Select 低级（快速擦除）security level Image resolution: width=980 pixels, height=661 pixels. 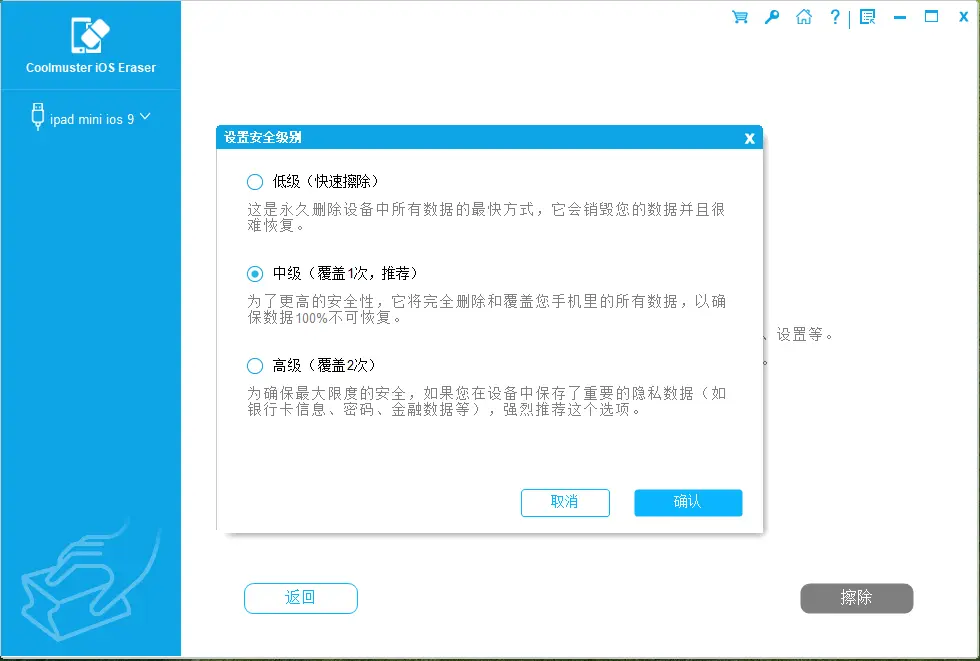tap(255, 181)
